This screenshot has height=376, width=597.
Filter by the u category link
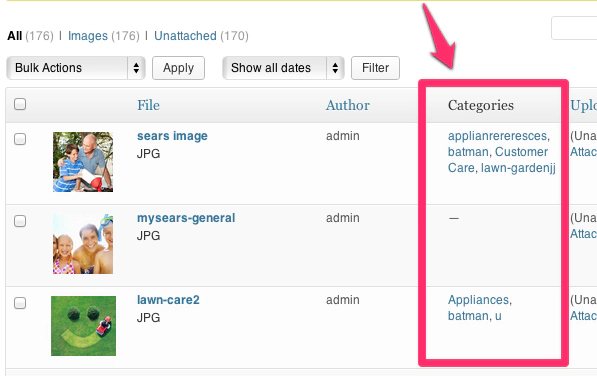tap(498, 316)
